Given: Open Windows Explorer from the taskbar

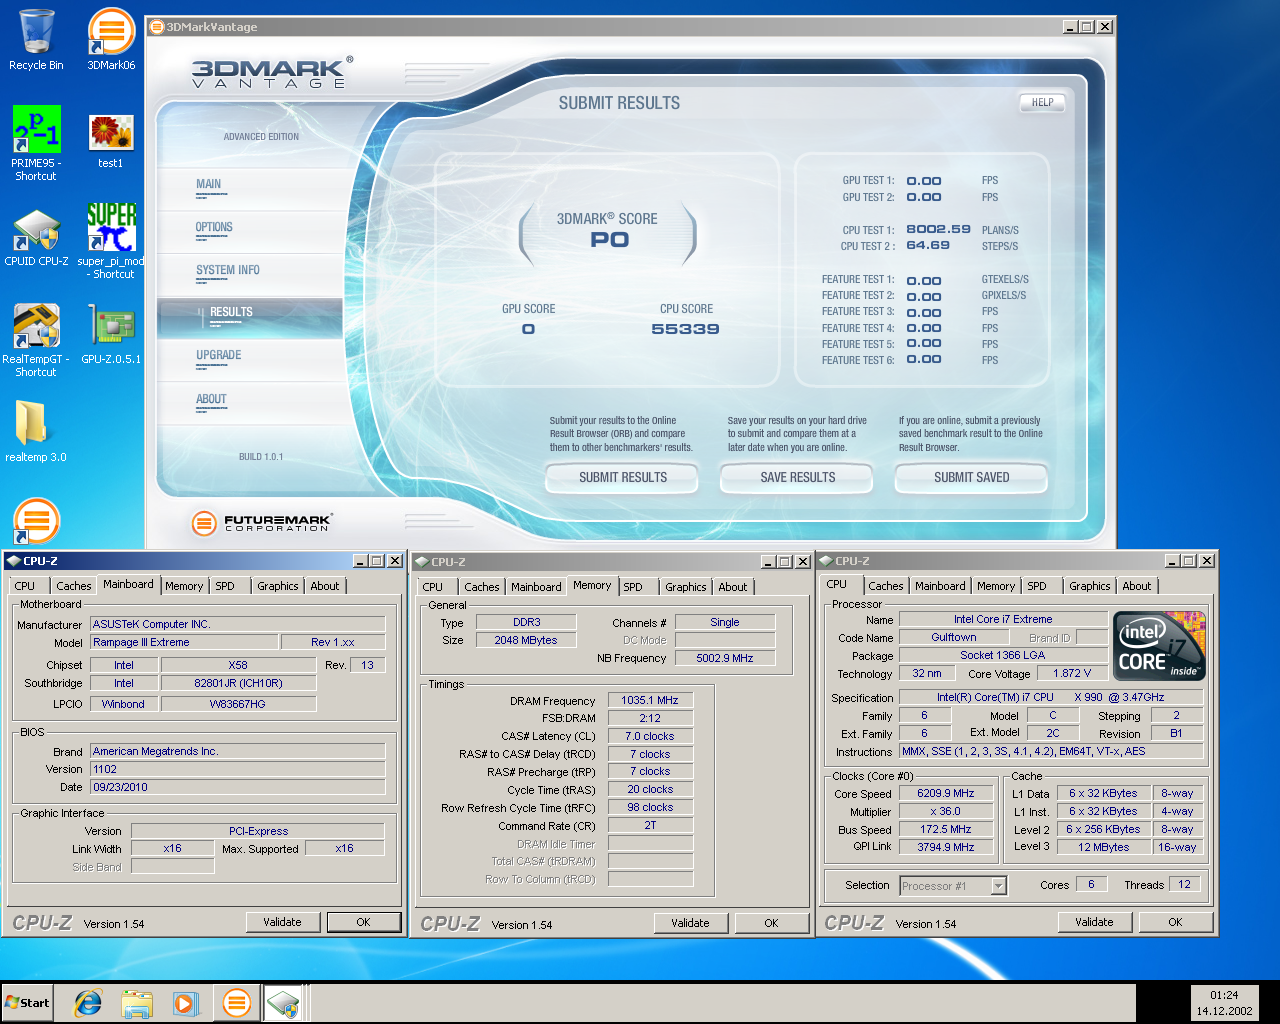Looking at the screenshot, I should click(137, 1003).
